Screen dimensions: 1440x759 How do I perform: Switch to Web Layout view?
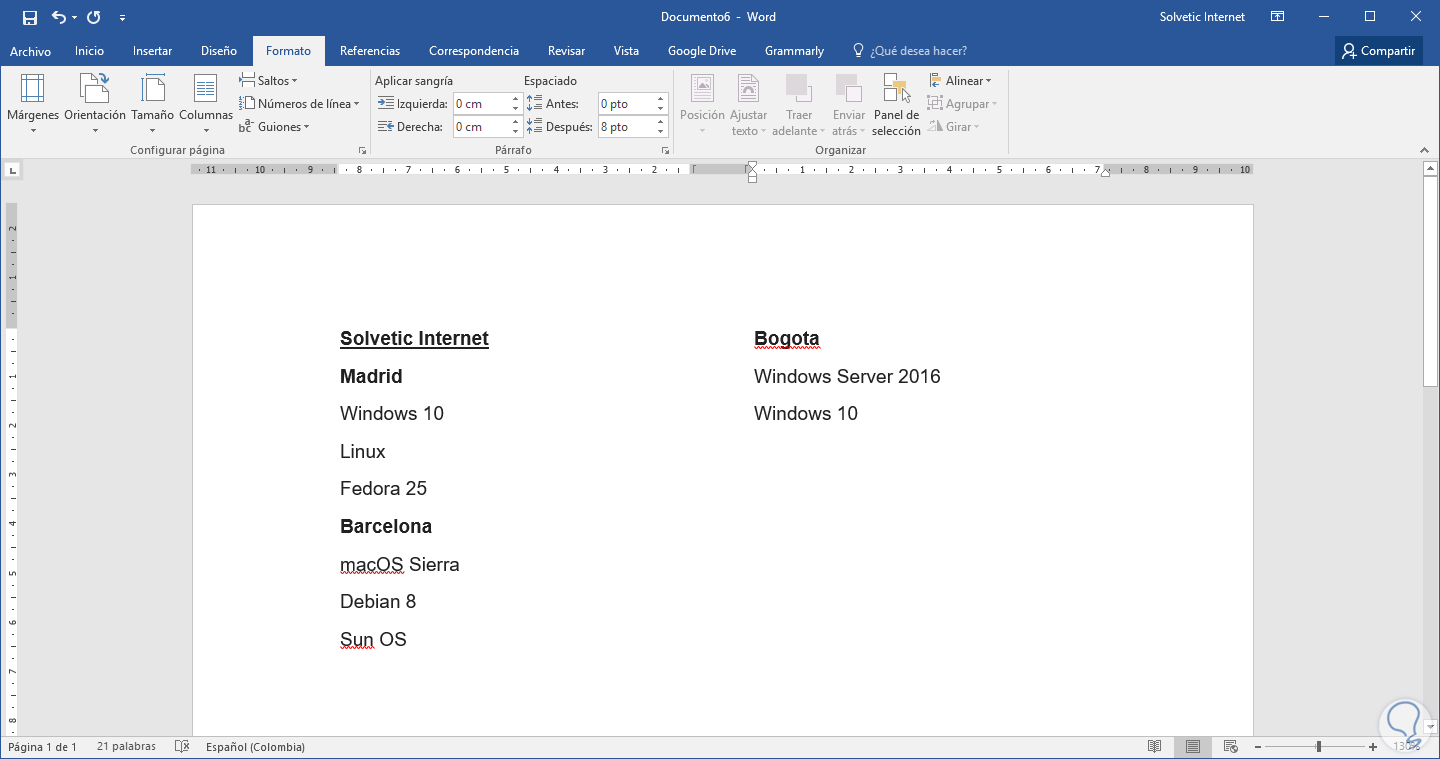[1231, 747]
